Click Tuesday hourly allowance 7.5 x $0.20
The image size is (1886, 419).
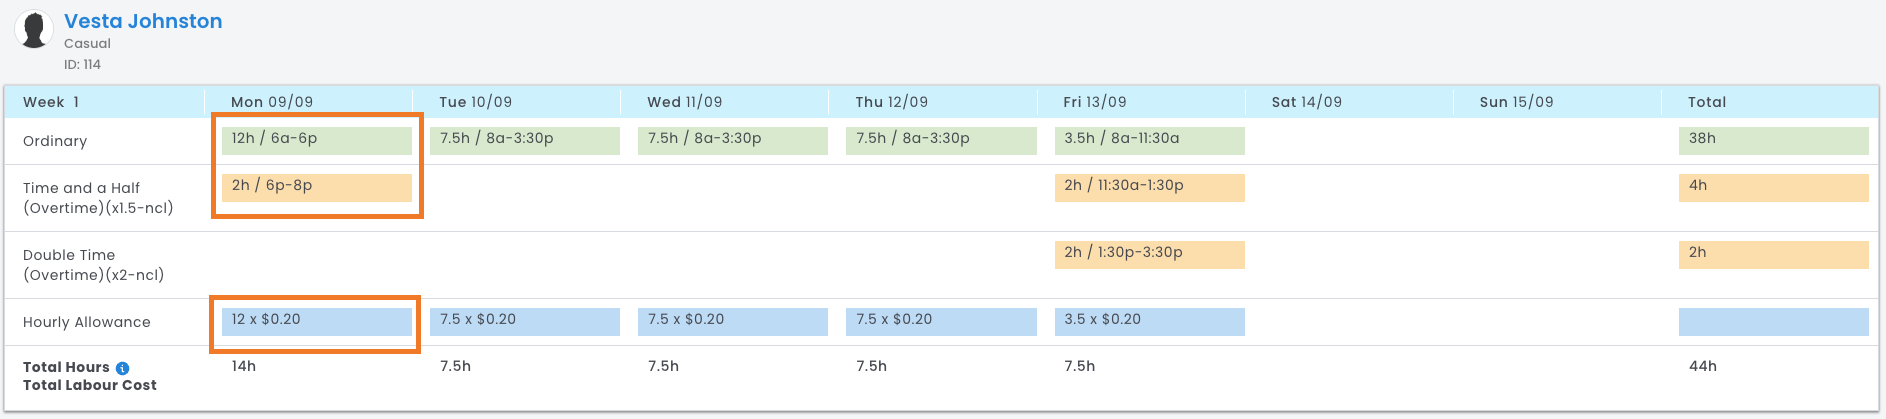pos(524,321)
